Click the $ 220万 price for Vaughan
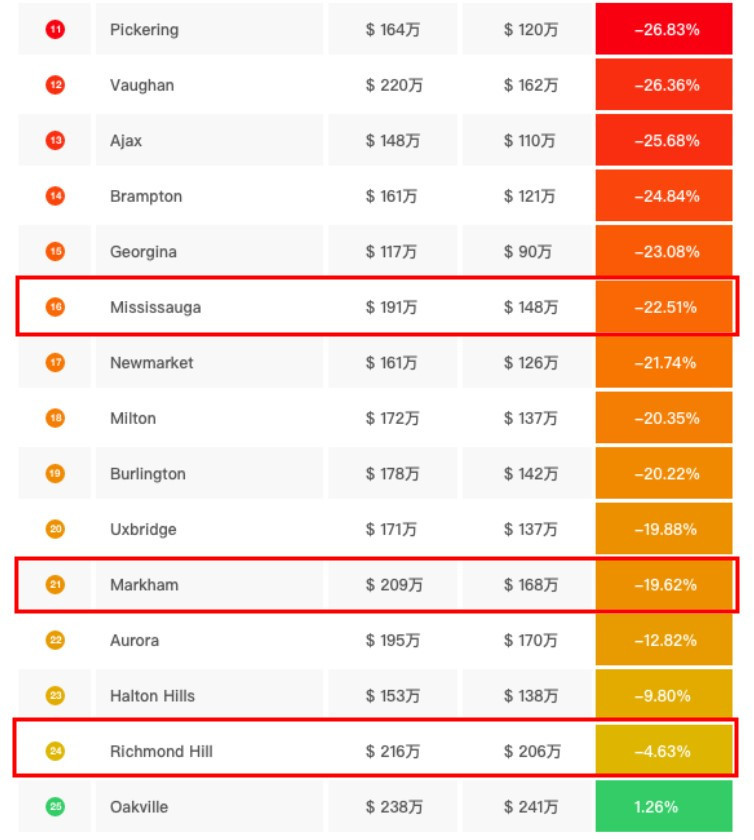Viewport: 754px width, 840px height. (x=393, y=86)
